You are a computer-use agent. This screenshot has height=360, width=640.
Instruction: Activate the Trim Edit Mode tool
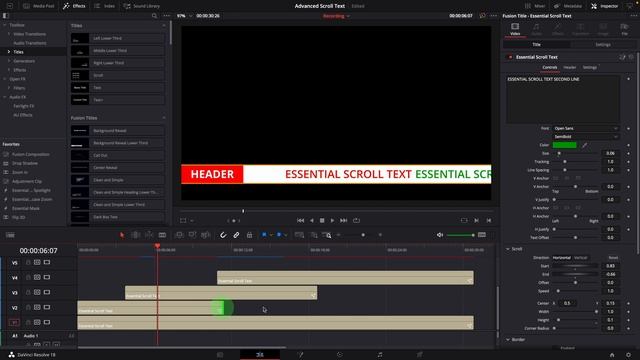point(136,235)
